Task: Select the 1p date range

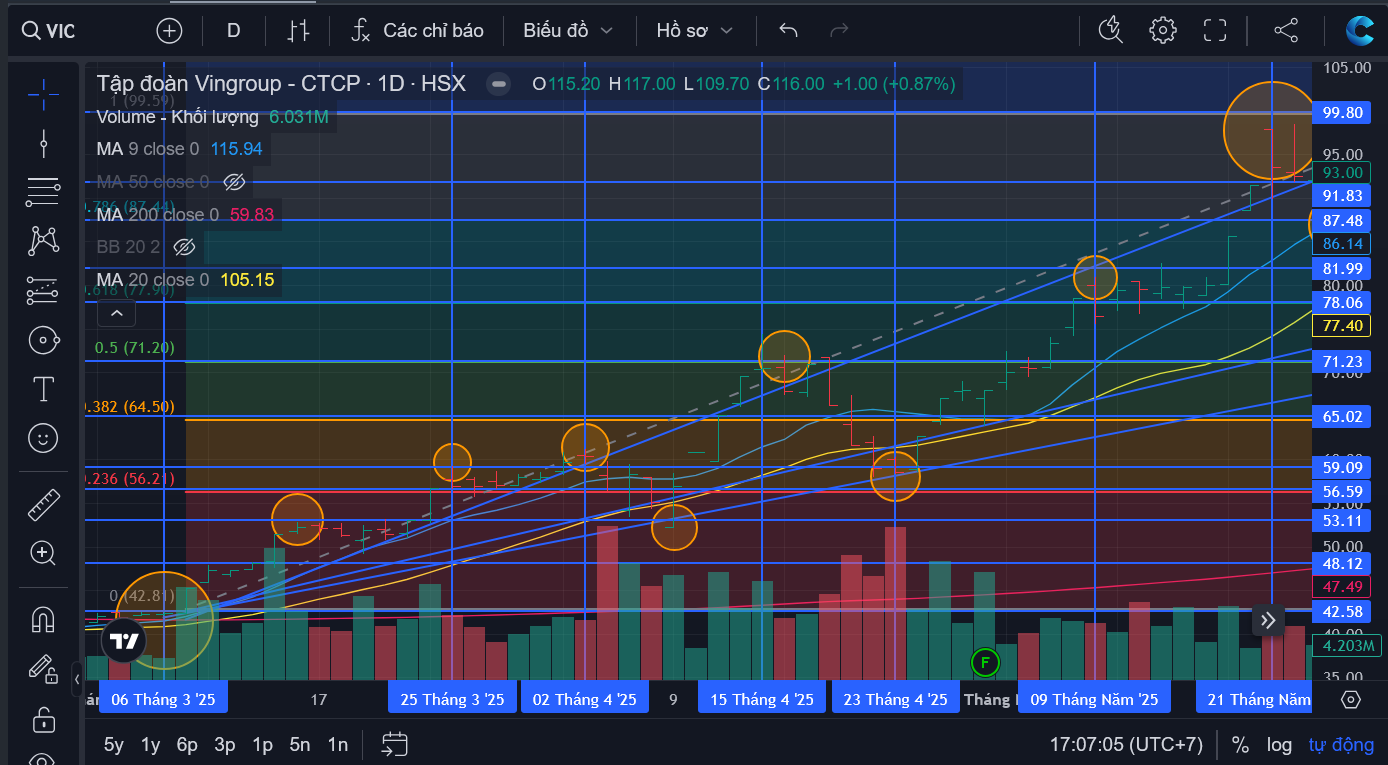Action: [x=262, y=744]
